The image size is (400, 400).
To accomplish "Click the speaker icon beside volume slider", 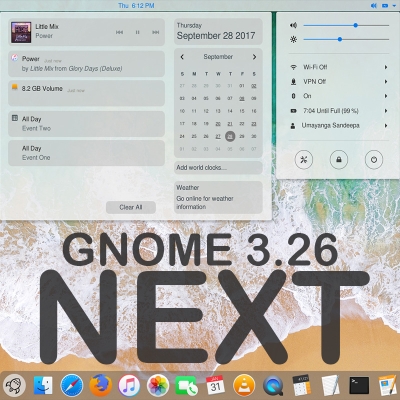I will [x=293, y=25].
